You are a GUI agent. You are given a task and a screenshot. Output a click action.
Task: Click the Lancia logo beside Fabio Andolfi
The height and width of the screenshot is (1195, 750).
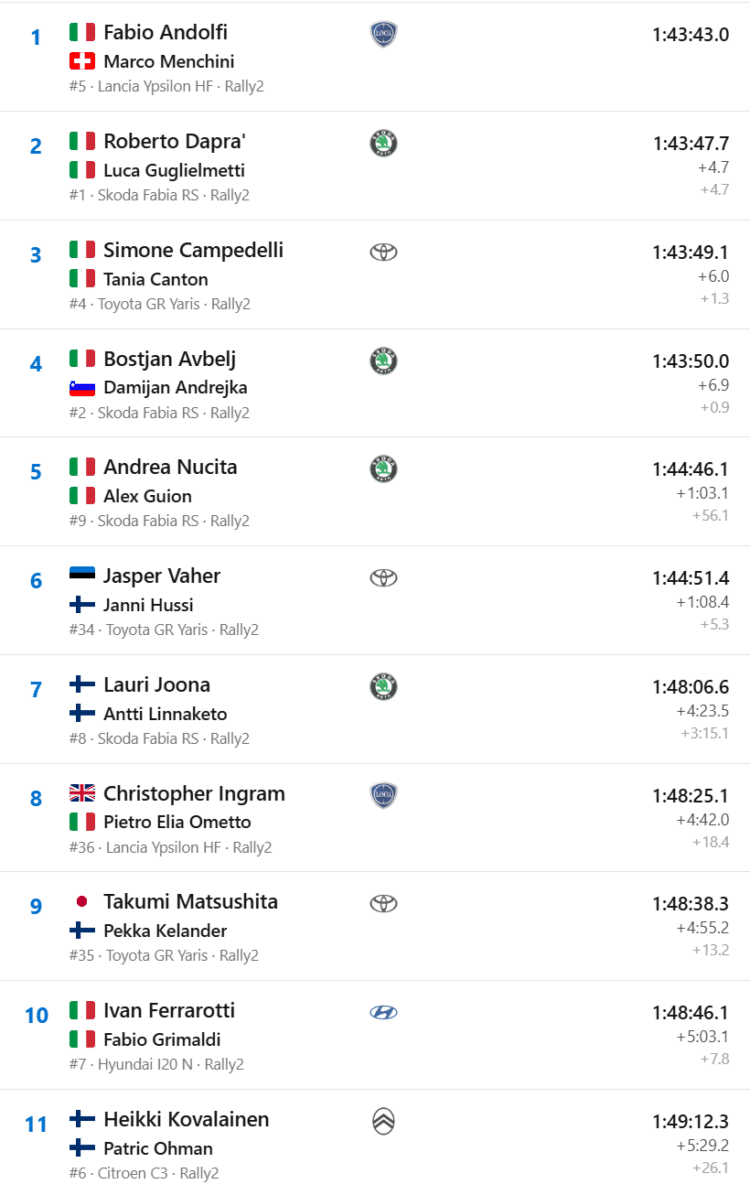click(x=383, y=34)
